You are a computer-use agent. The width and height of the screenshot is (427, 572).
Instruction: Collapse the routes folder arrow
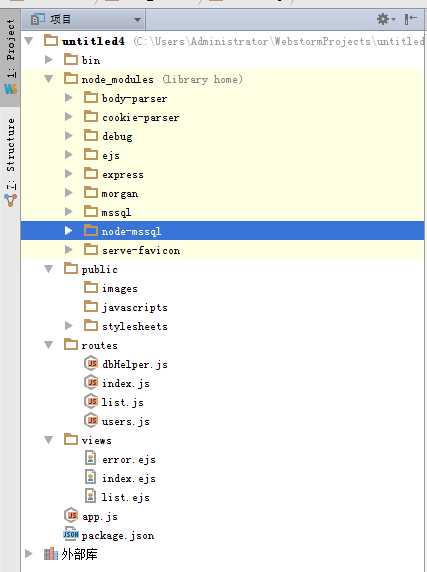[48, 344]
